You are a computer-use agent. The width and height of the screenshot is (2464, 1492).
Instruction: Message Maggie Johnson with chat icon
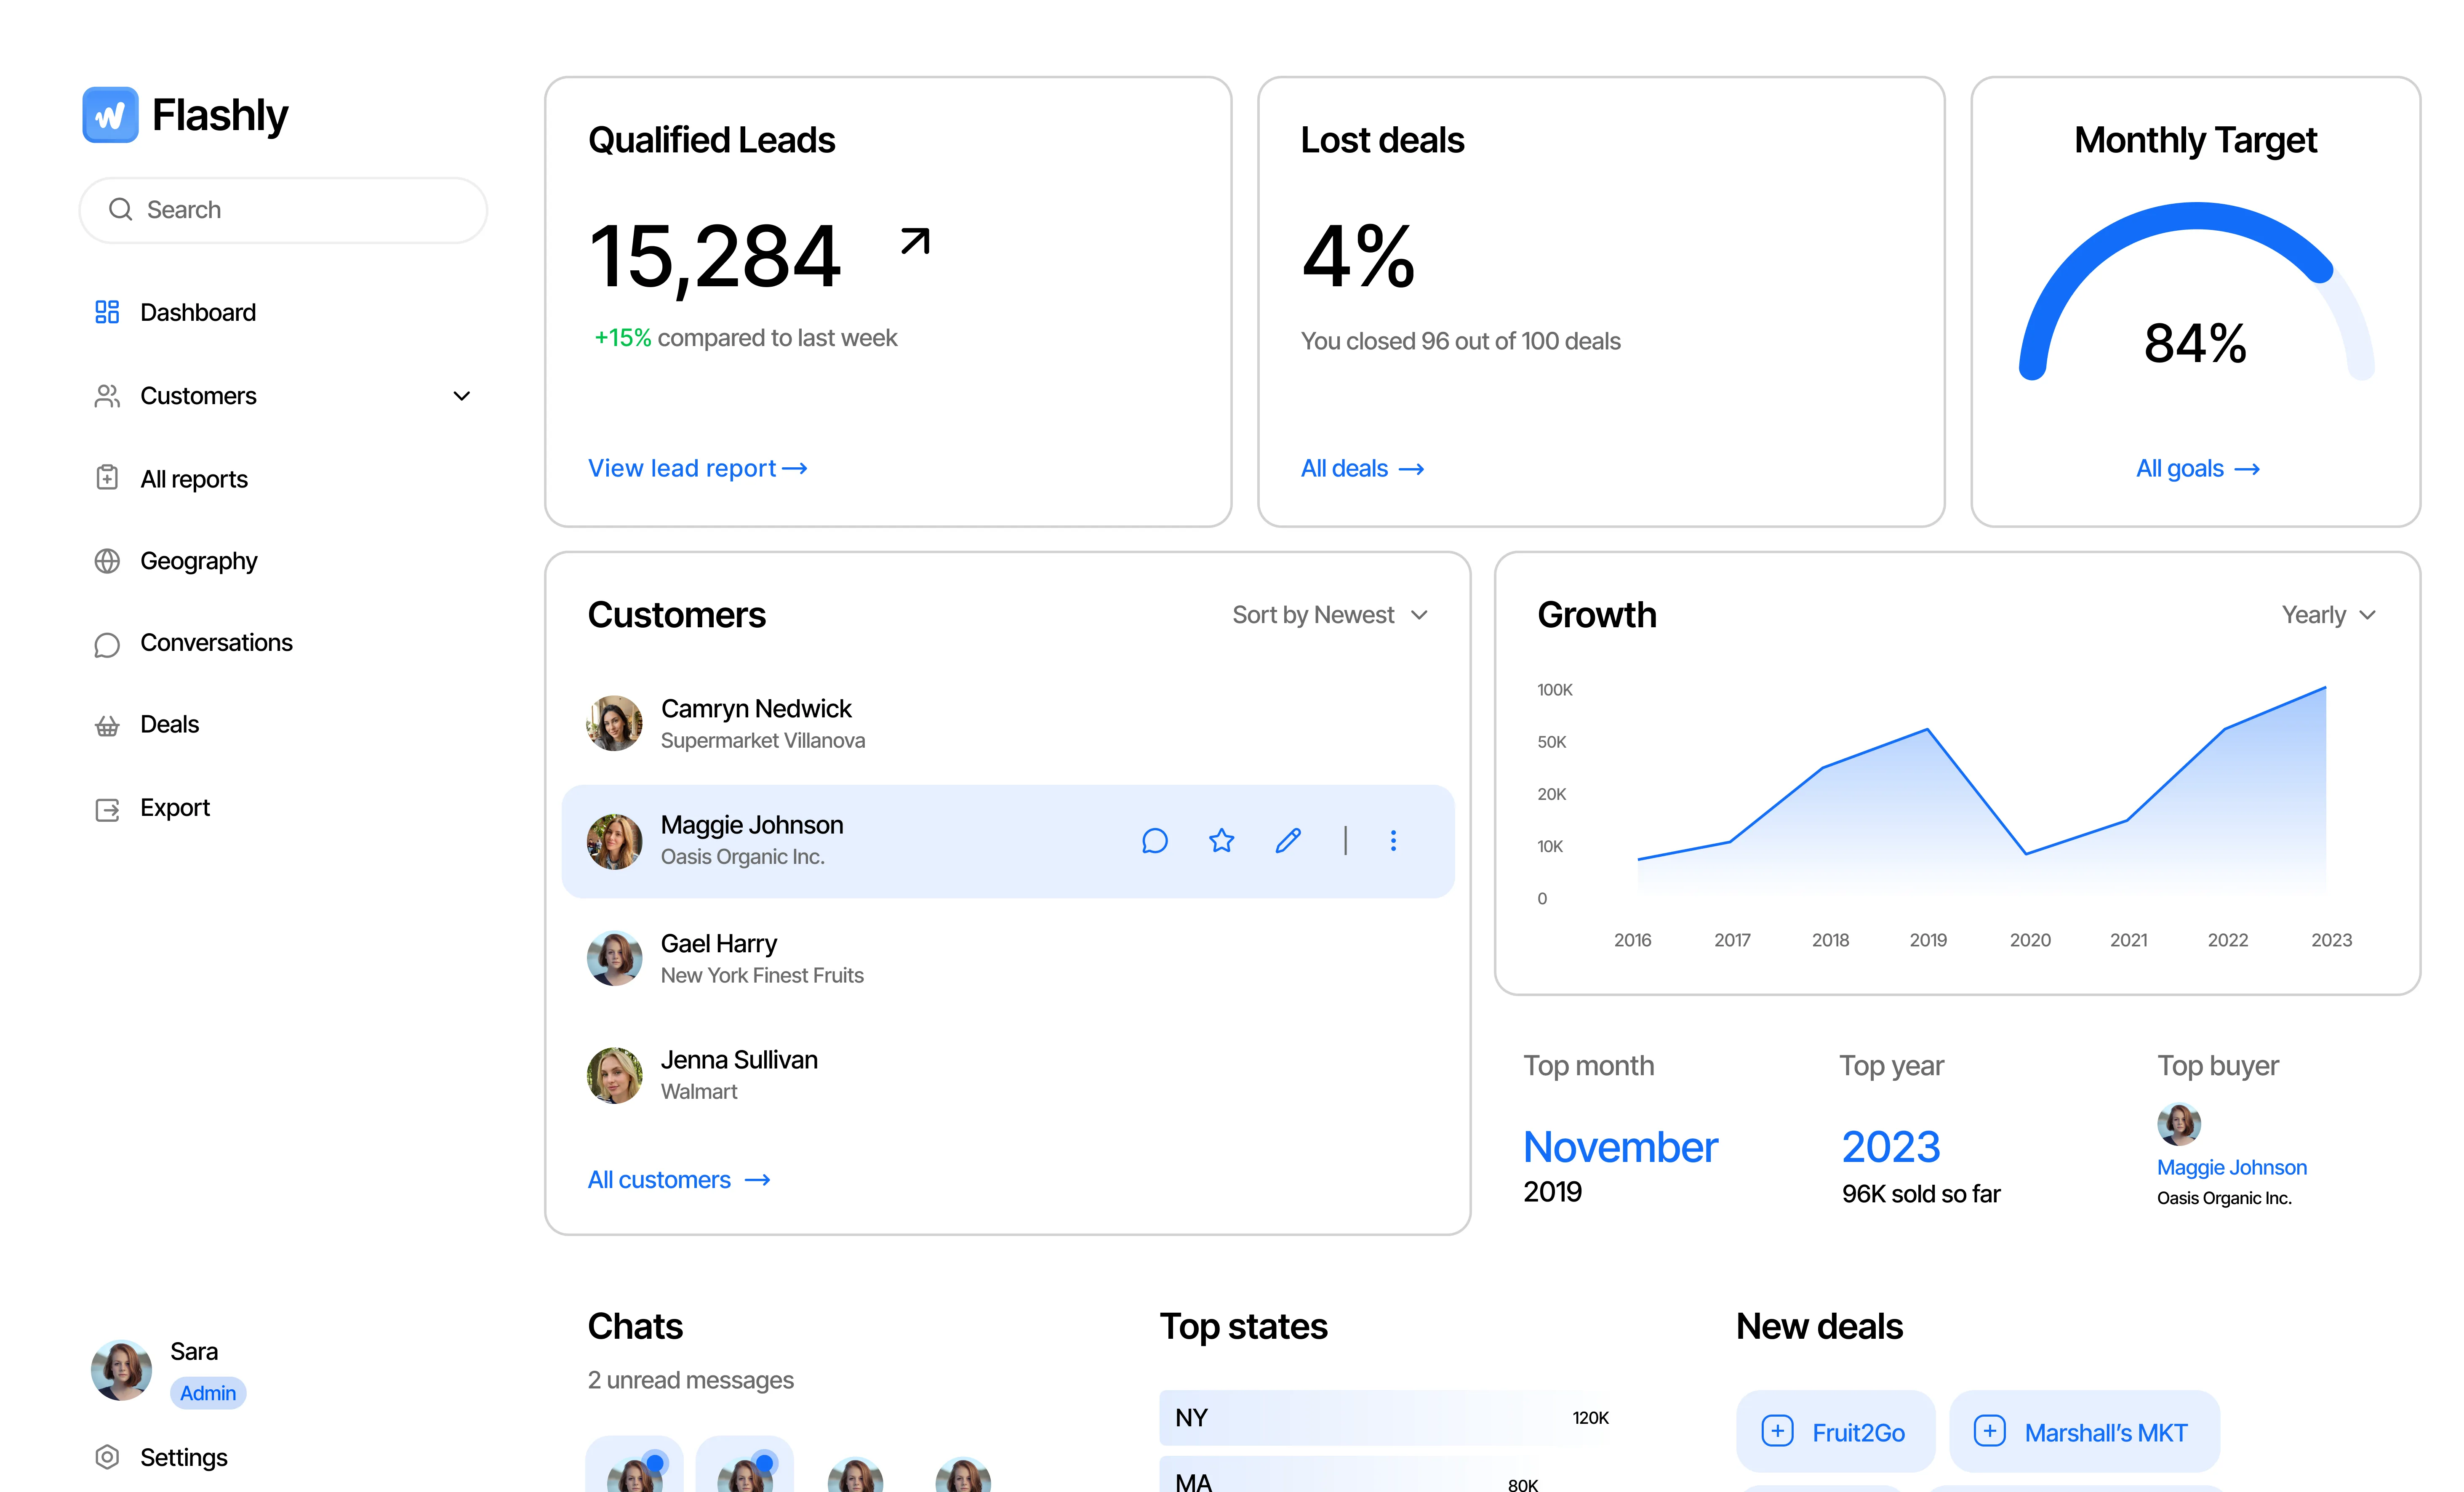pos(1155,841)
